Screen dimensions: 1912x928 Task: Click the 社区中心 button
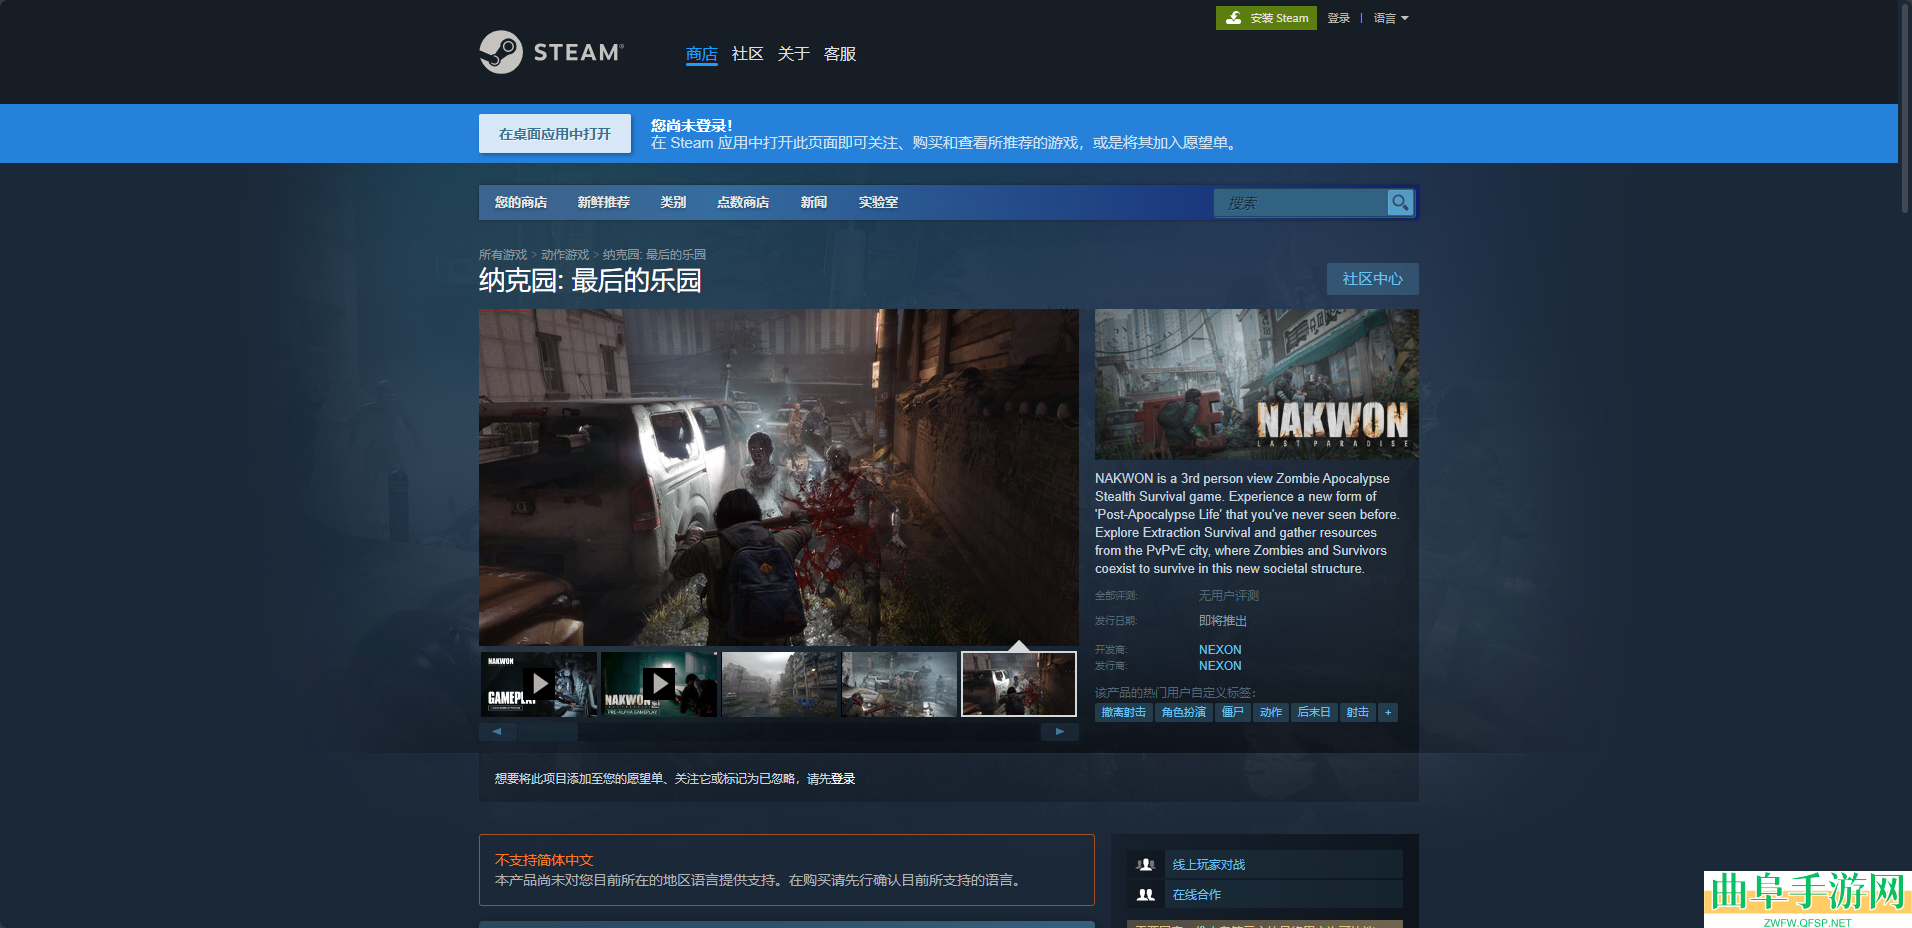(x=1373, y=279)
